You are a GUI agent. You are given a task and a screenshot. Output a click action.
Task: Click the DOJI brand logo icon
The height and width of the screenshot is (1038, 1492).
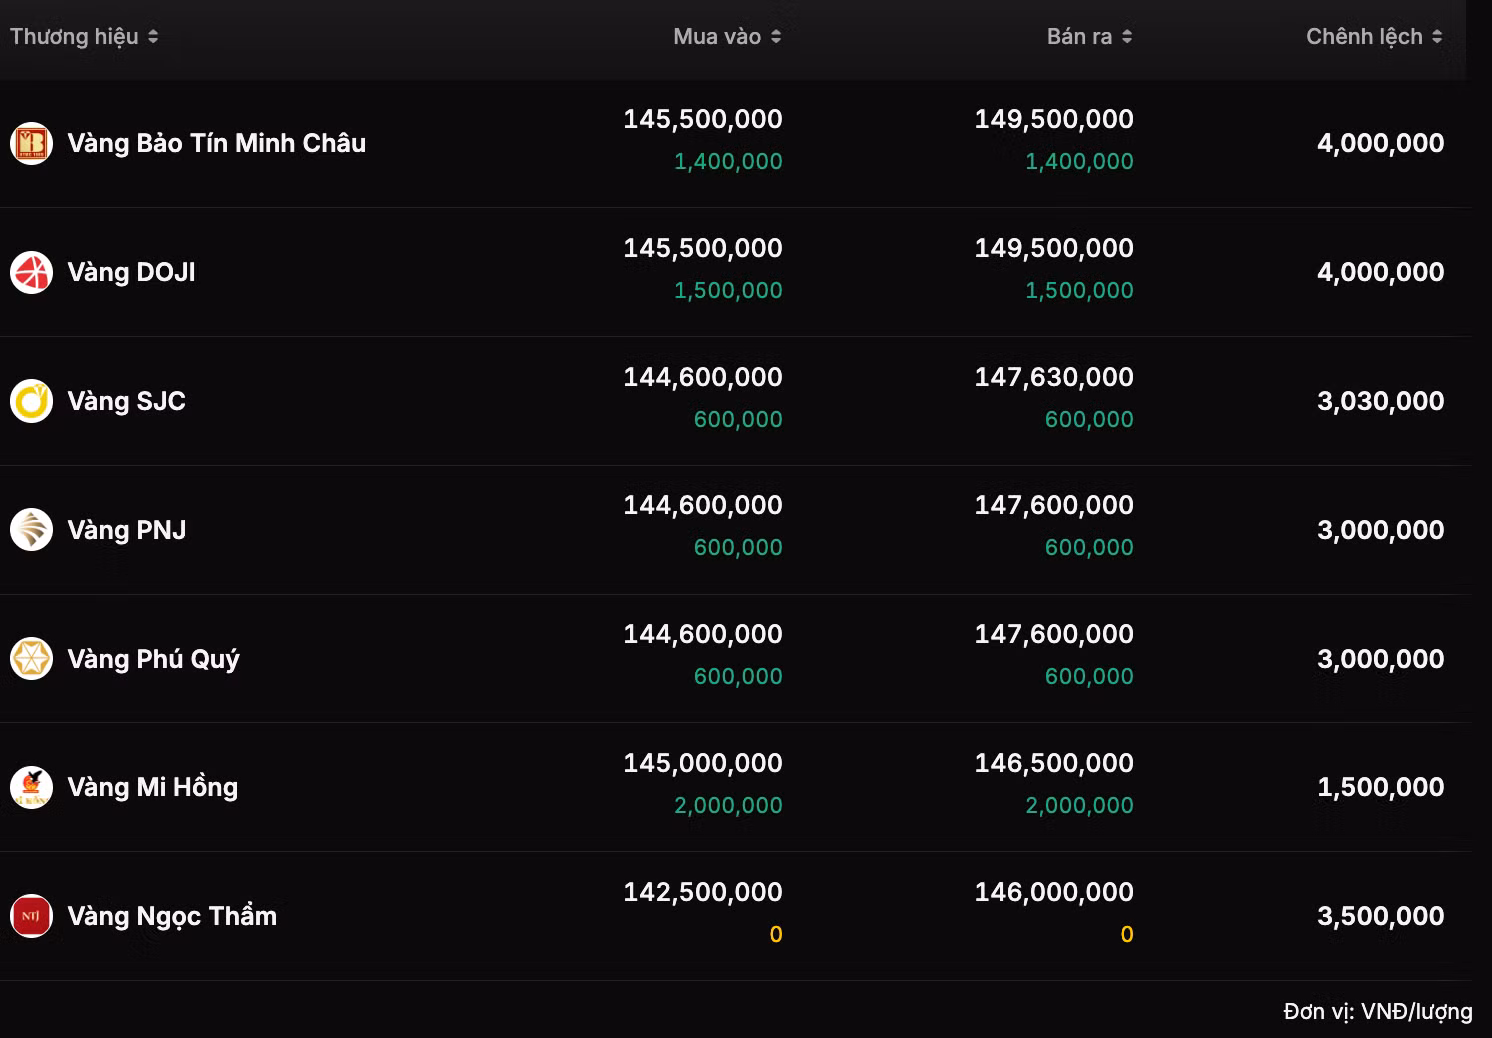point(31,272)
